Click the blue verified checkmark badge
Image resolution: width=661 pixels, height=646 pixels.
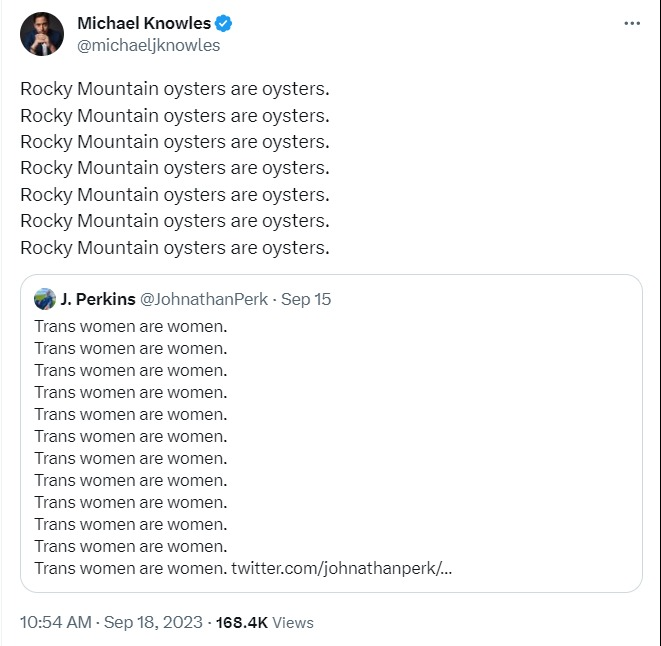(x=227, y=23)
